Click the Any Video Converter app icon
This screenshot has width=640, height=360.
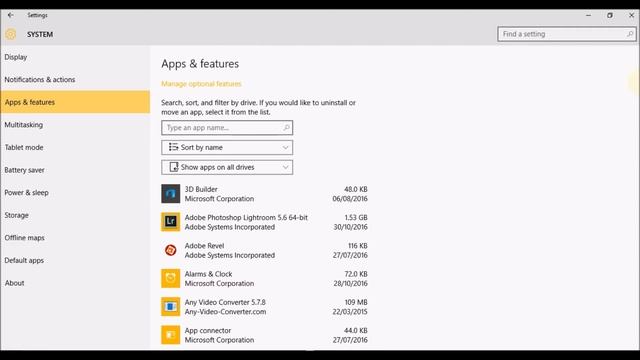[x=171, y=307]
